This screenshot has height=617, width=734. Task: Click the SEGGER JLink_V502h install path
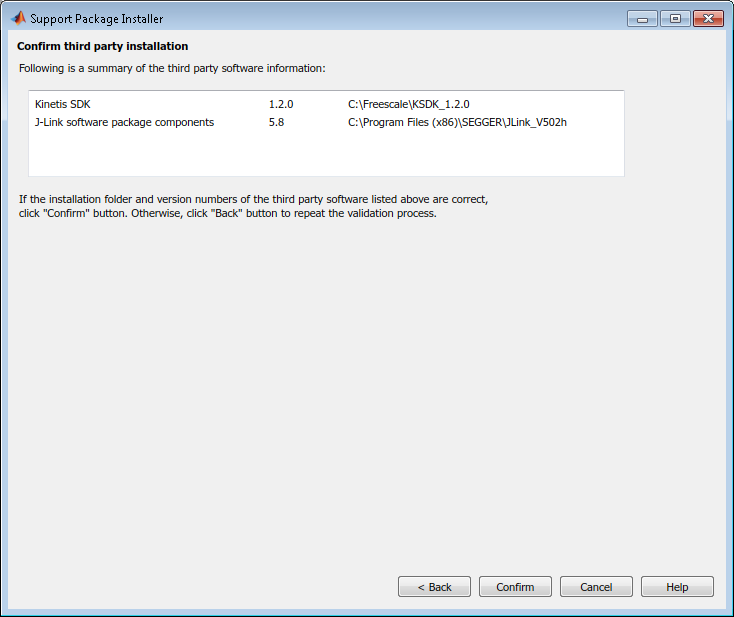click(x=457, y=122)
